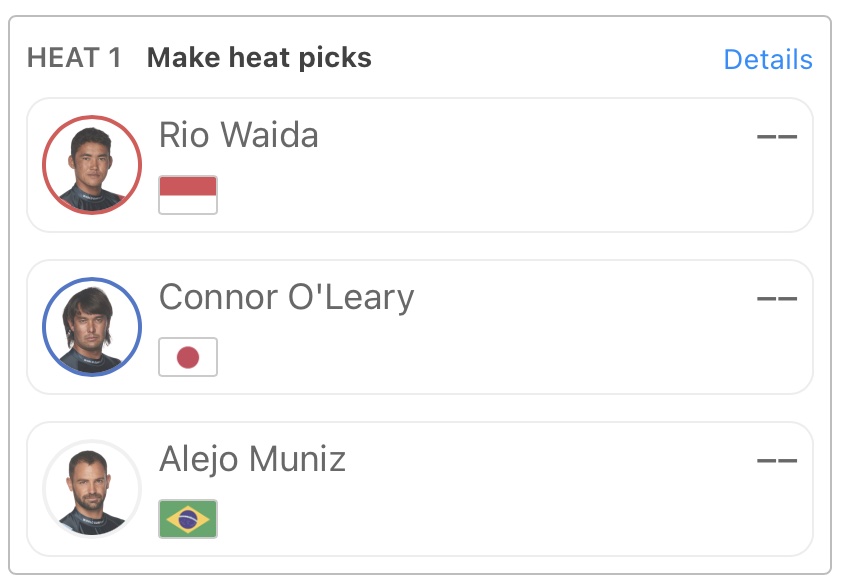Open the heat Details link

(767, 60)
